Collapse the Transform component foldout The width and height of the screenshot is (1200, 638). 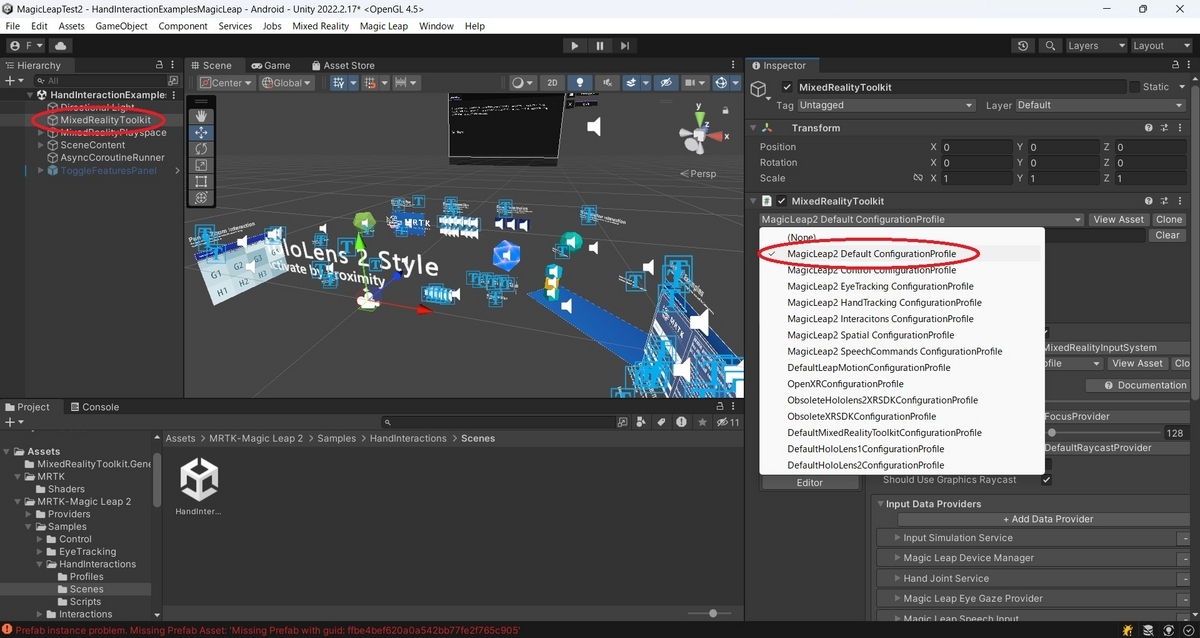coord(753,128)
